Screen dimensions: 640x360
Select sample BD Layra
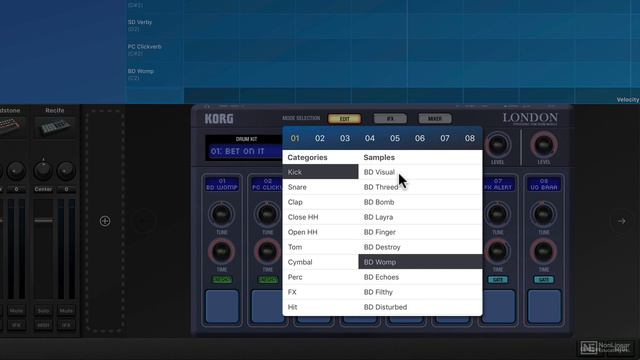(x=420, y=217)
